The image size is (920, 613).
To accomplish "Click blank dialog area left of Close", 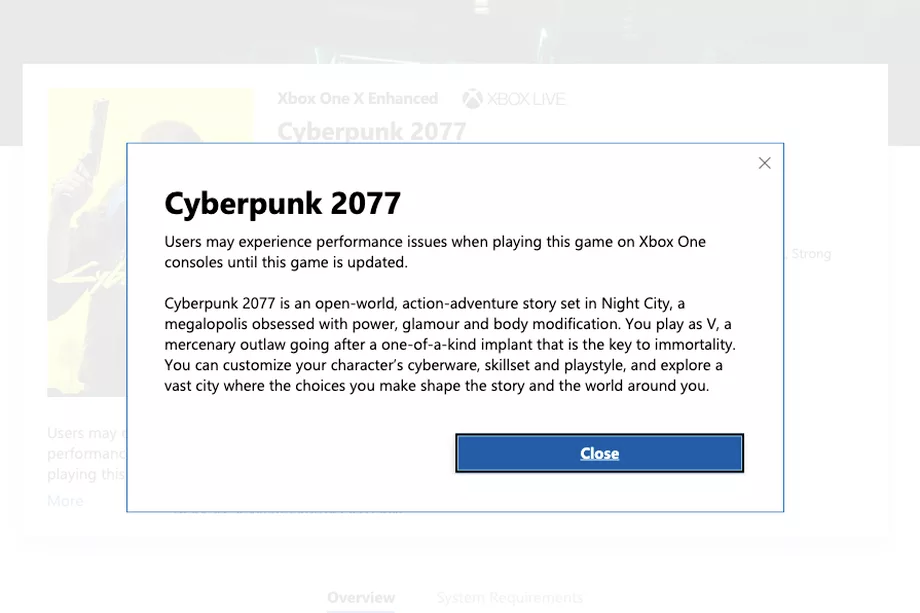I will click(300, 453).
